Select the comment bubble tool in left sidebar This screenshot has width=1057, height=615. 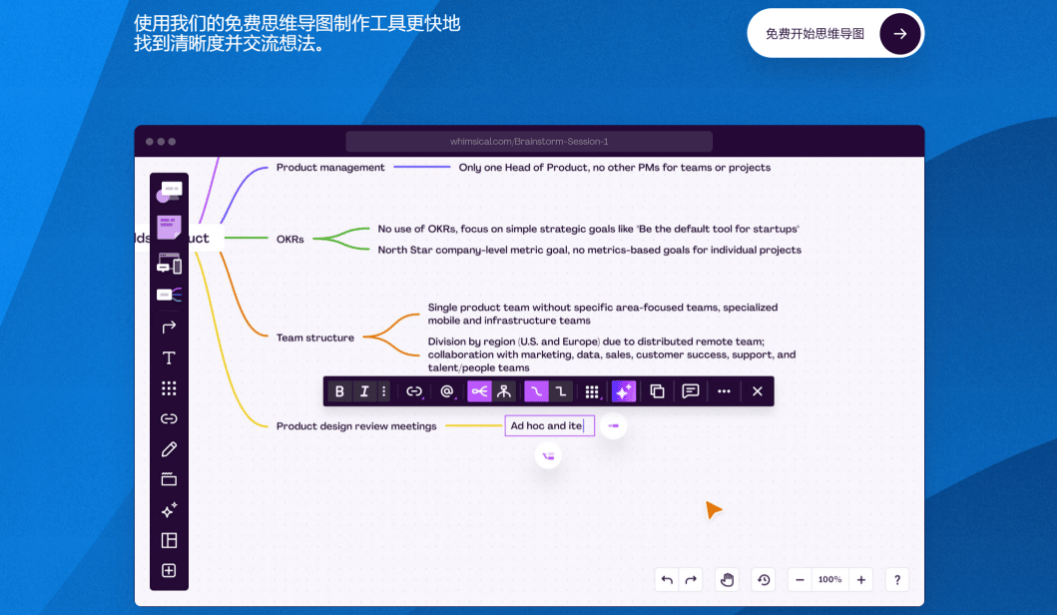(x=169, y=192)
